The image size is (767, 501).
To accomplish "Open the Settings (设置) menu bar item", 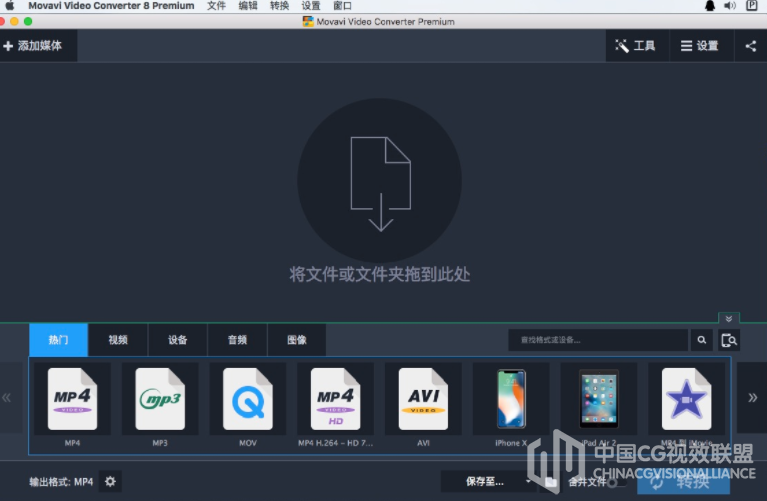I will pos(311,6).
